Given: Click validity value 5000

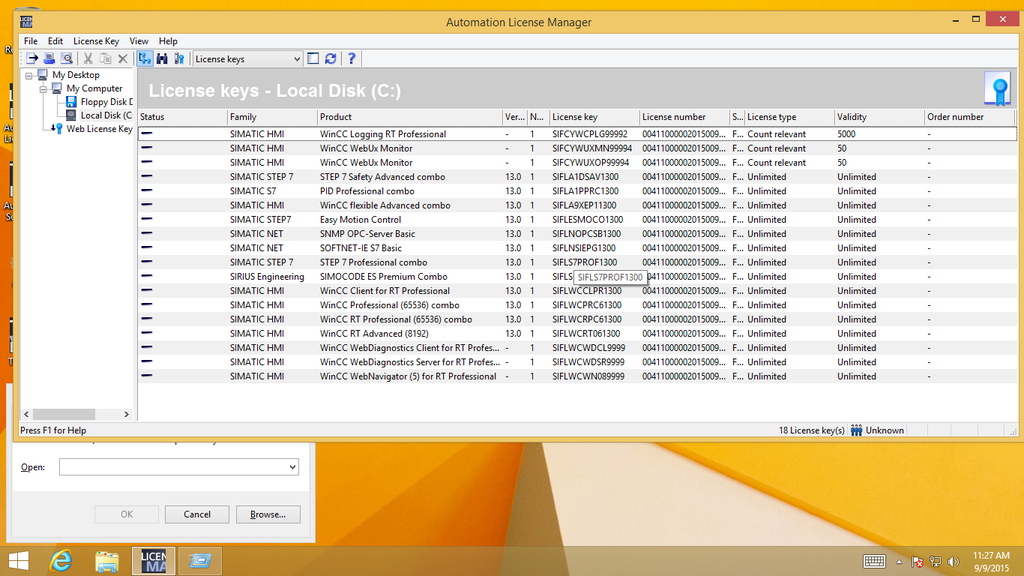Looking at the screenshot, I should [846, 134].
